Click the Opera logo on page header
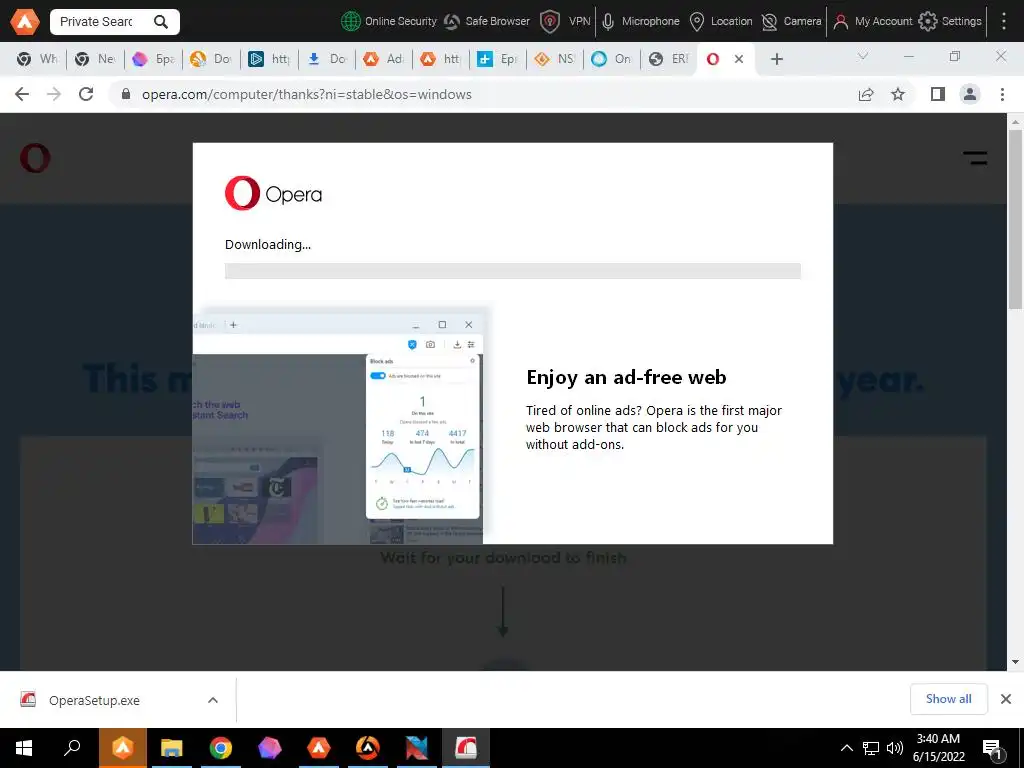Image resolution: width=1024 pixels, height=768 pixels. pos(35,158)
